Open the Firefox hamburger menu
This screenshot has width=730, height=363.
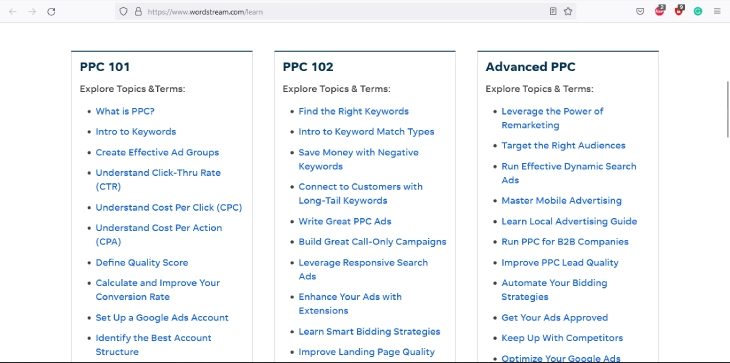click(717, 12)
